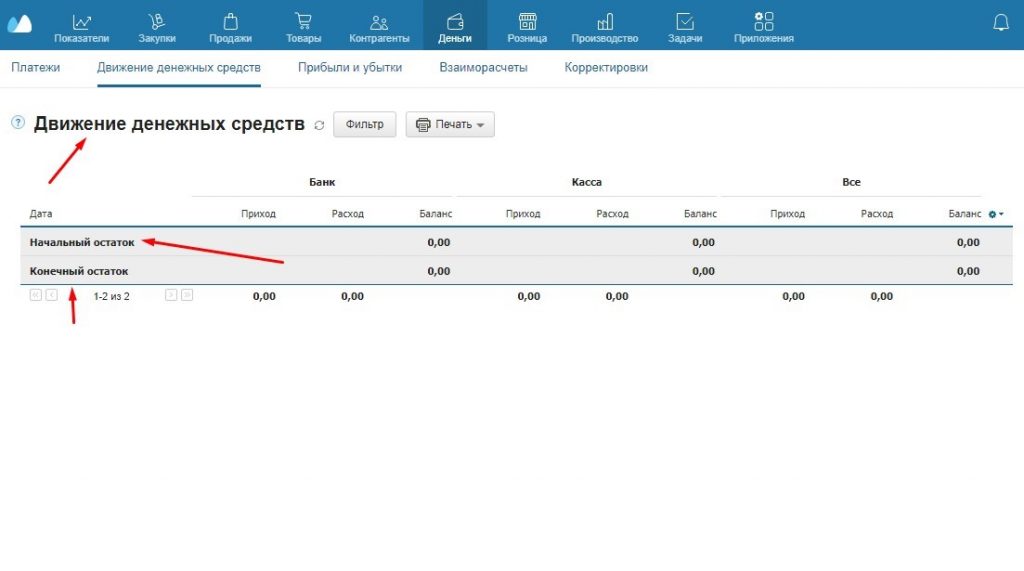Click the 1-2 из 2 pagination text
The height and width of the screenshot is (571, 1024).
[112, 297]
